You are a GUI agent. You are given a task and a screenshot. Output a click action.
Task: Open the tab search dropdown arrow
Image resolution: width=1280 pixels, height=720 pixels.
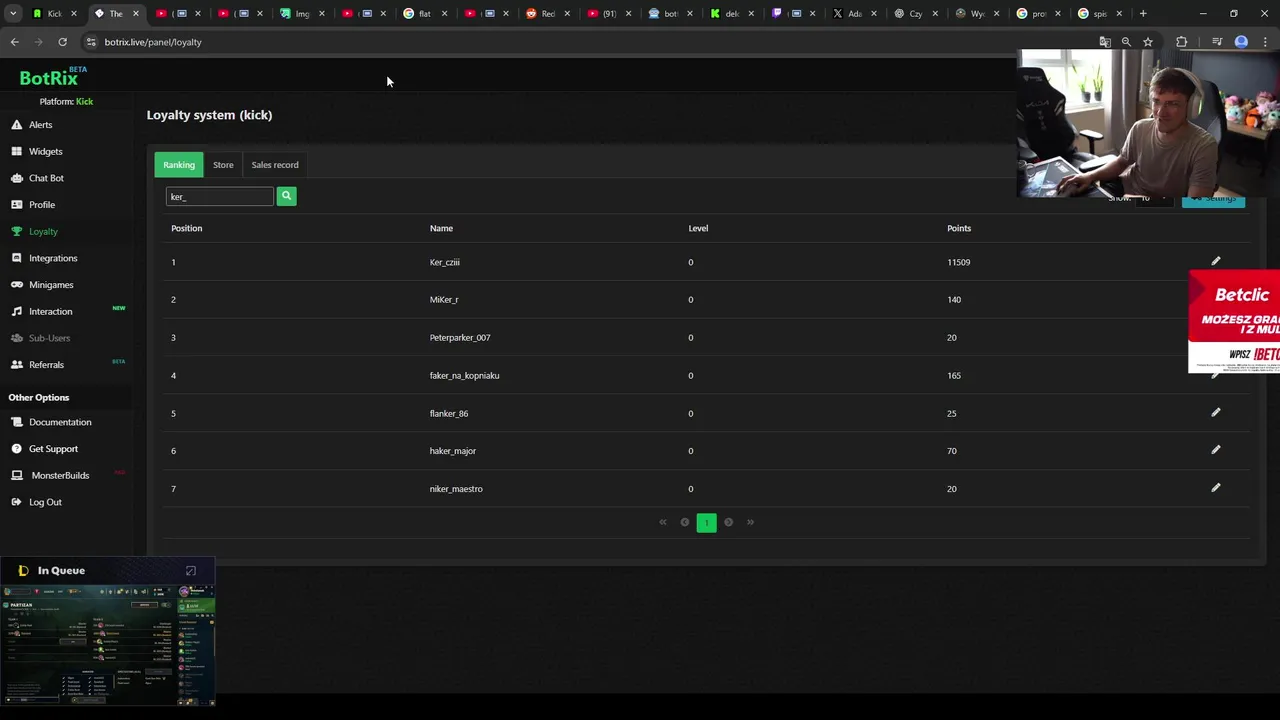tap(13, 14)
